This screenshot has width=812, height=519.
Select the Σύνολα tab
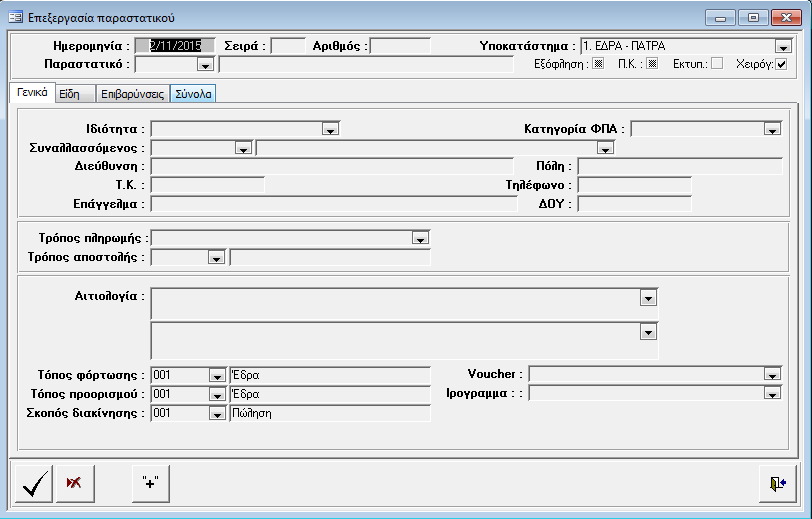pos(193,93)
